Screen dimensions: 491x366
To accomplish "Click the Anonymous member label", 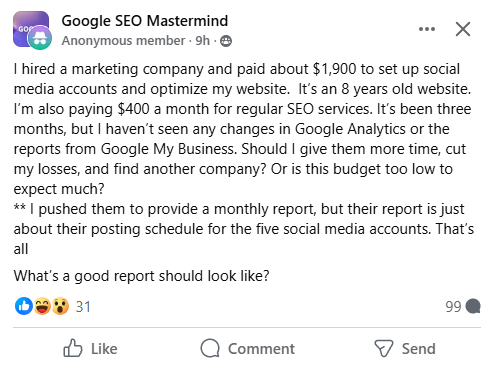I will coord(123,41).
